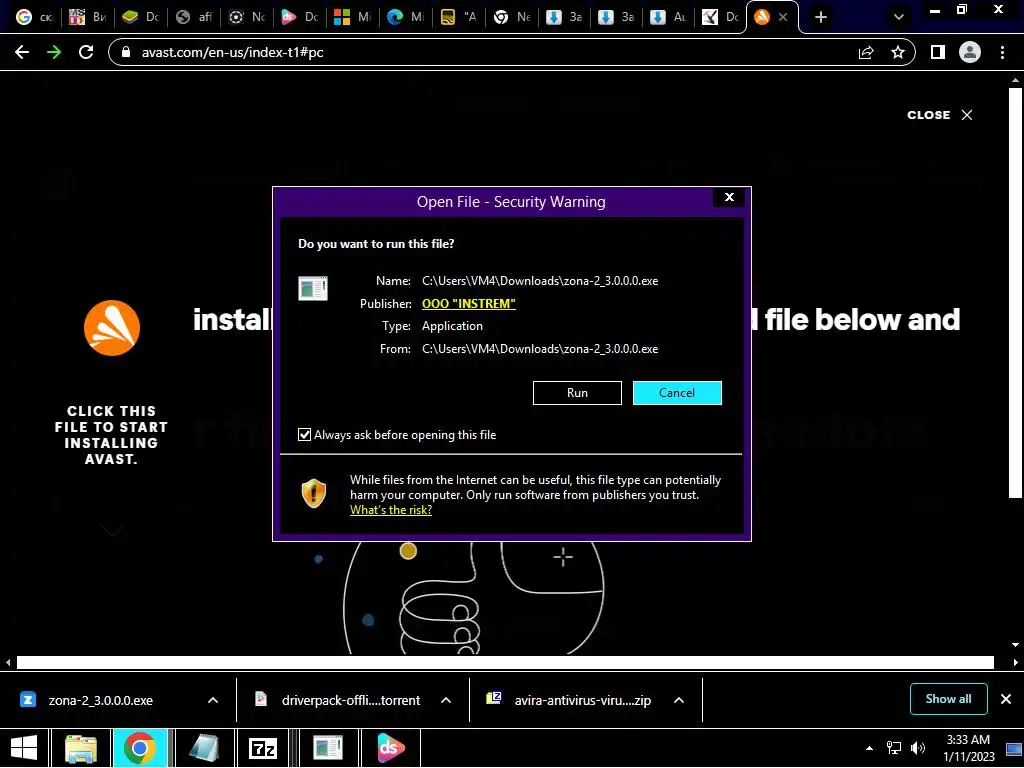Expand options for avira-antivirus zip download
Image resolution: width=1024 pixels, height=768 pixels.
(679, 700)
